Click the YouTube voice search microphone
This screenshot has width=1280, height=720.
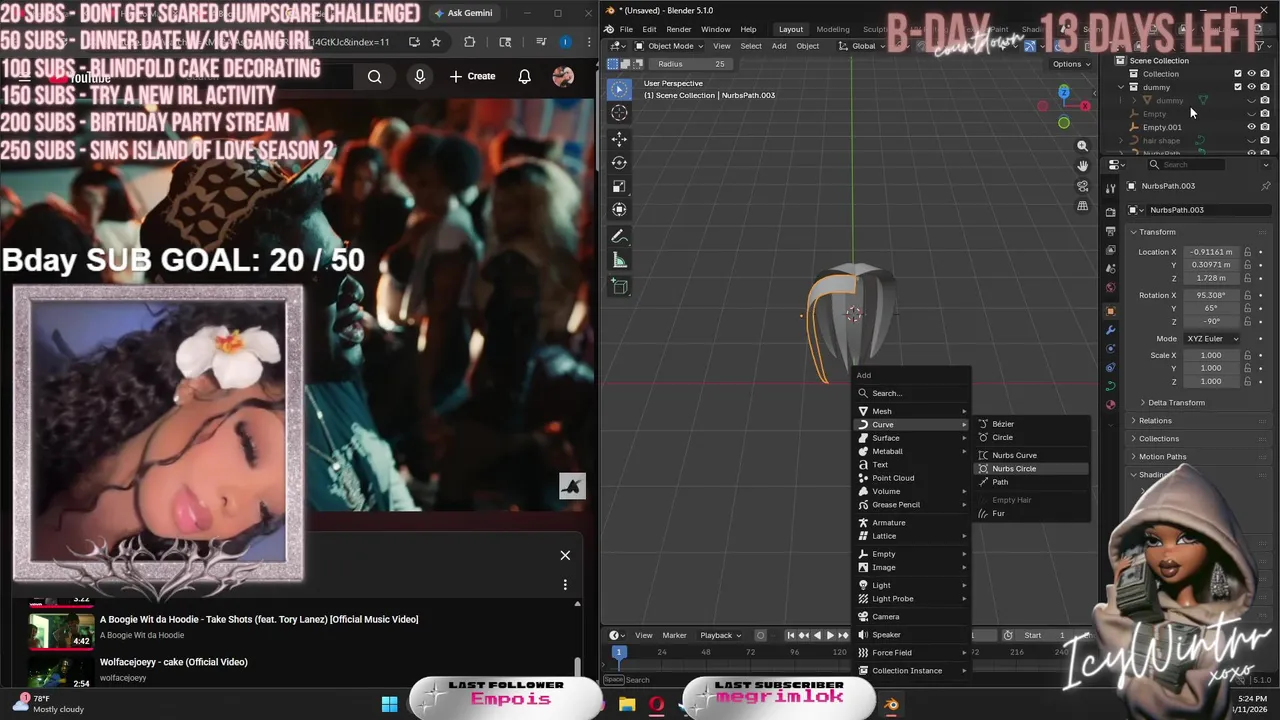[x=420, y=77]
